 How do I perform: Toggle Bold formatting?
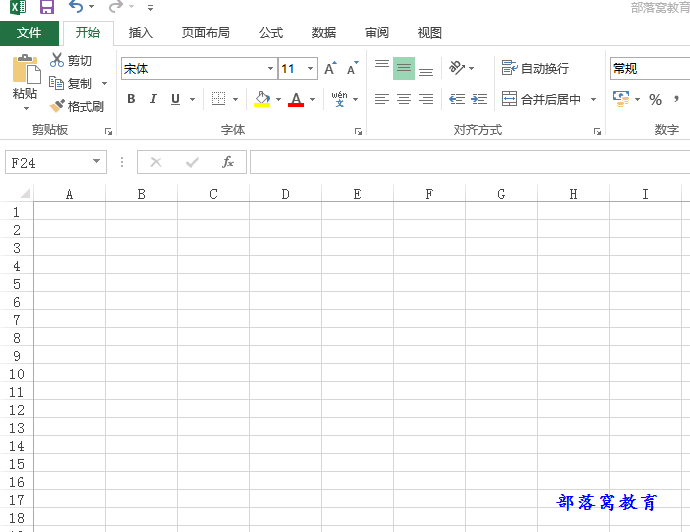(x=131, y=99)
